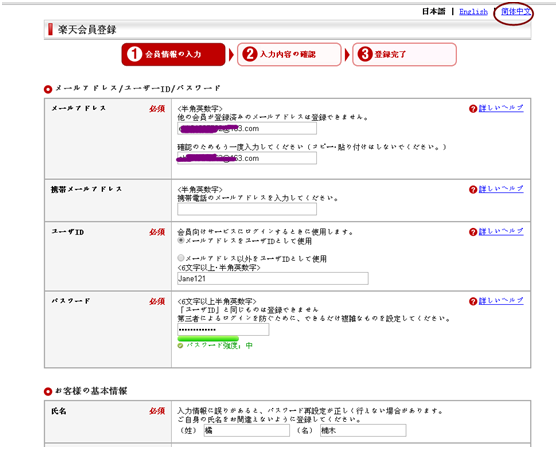Click the surname (姓) field
Screen dimensions: 558x449
pyautogui.click(x=247, y=430)
